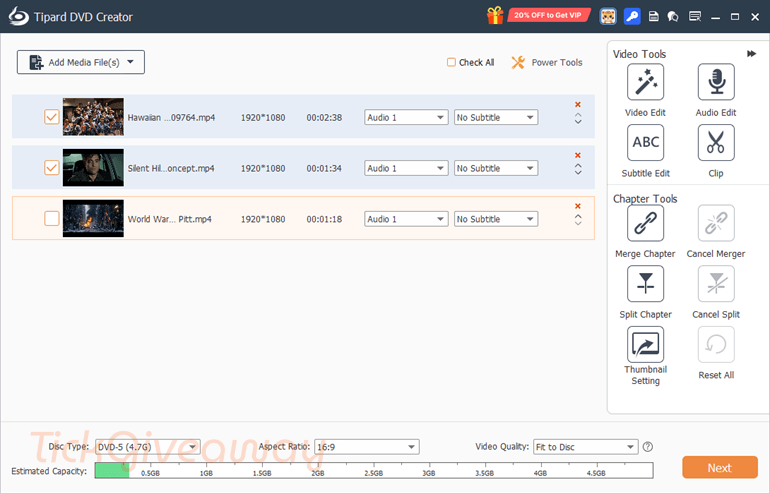Click the 20% OFF to Get VIP banner
The height and width of the screenshot is (494, 770).
(548, 15)
